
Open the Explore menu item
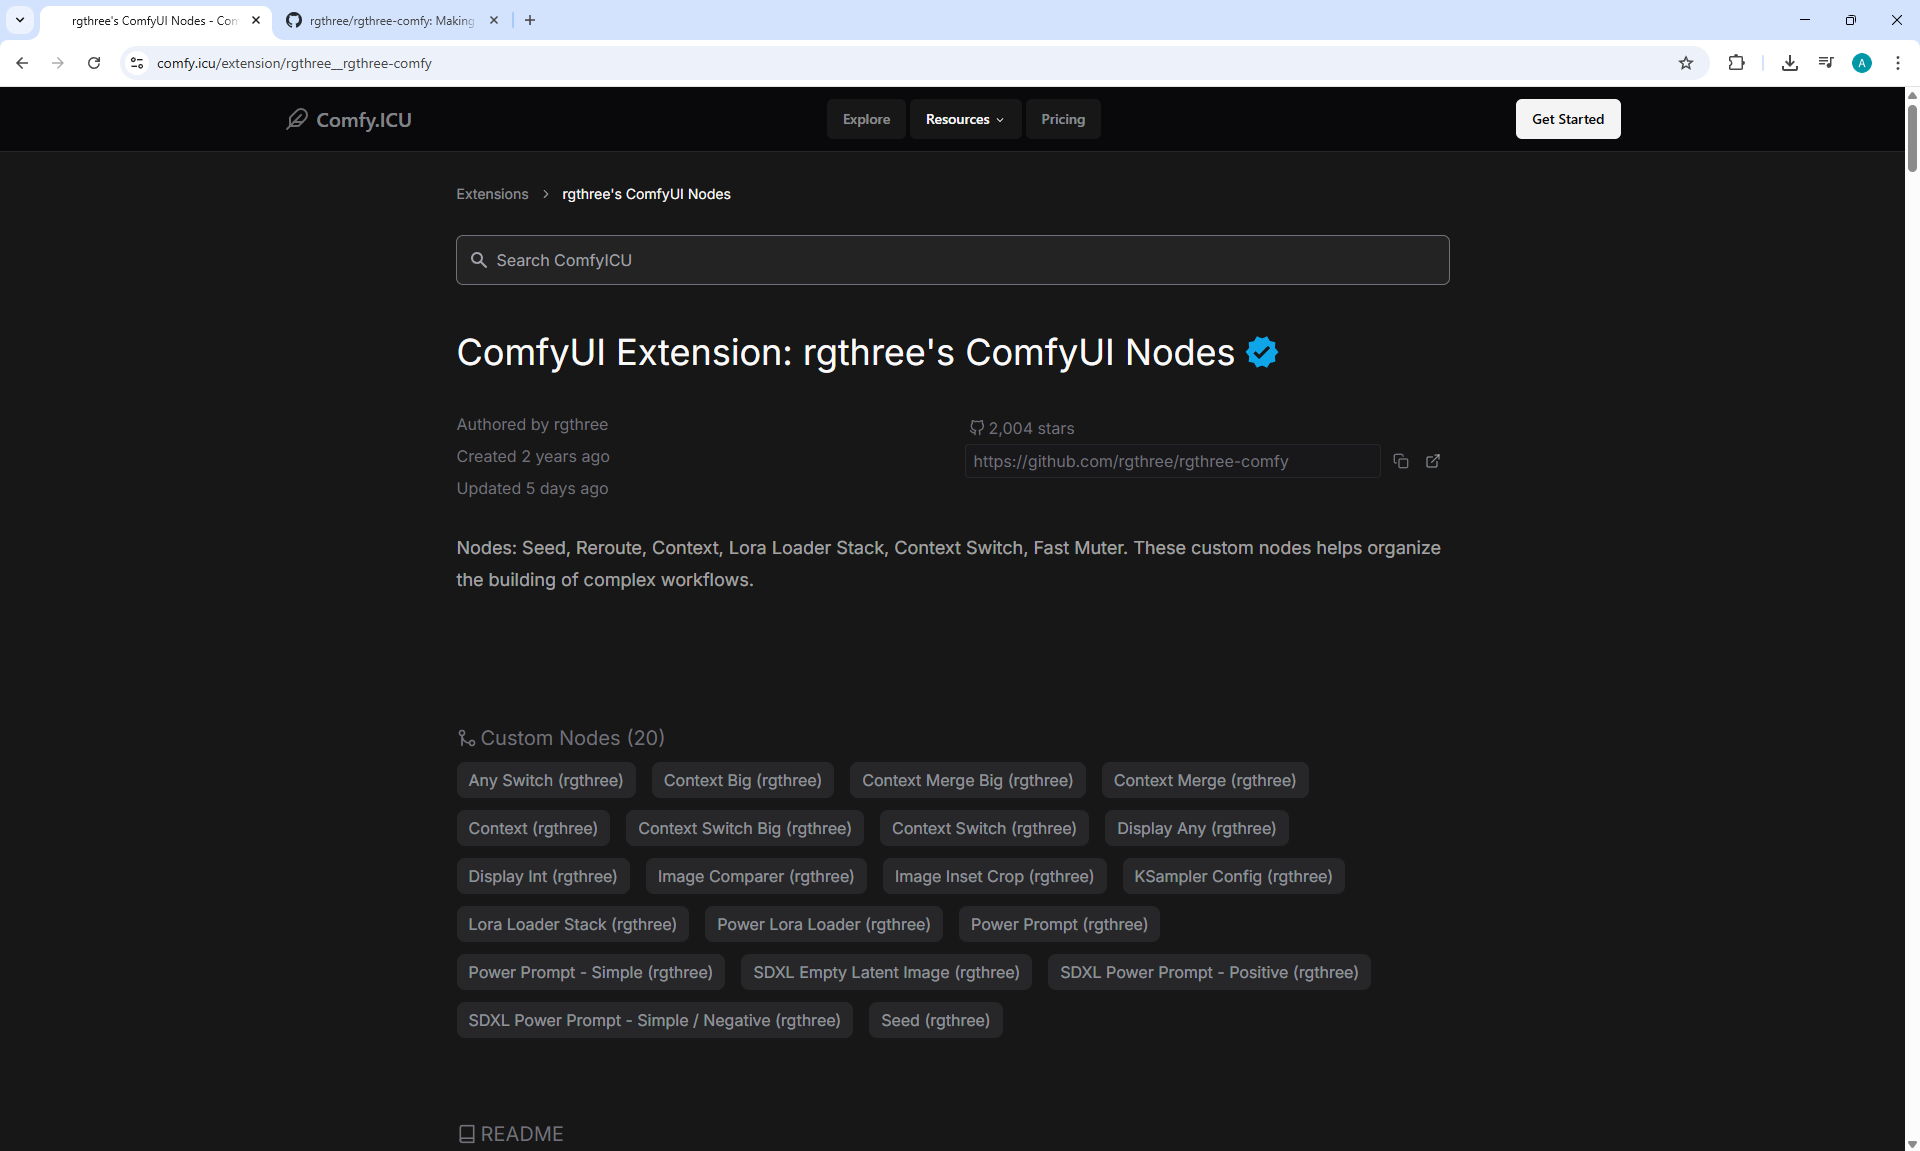866,119
